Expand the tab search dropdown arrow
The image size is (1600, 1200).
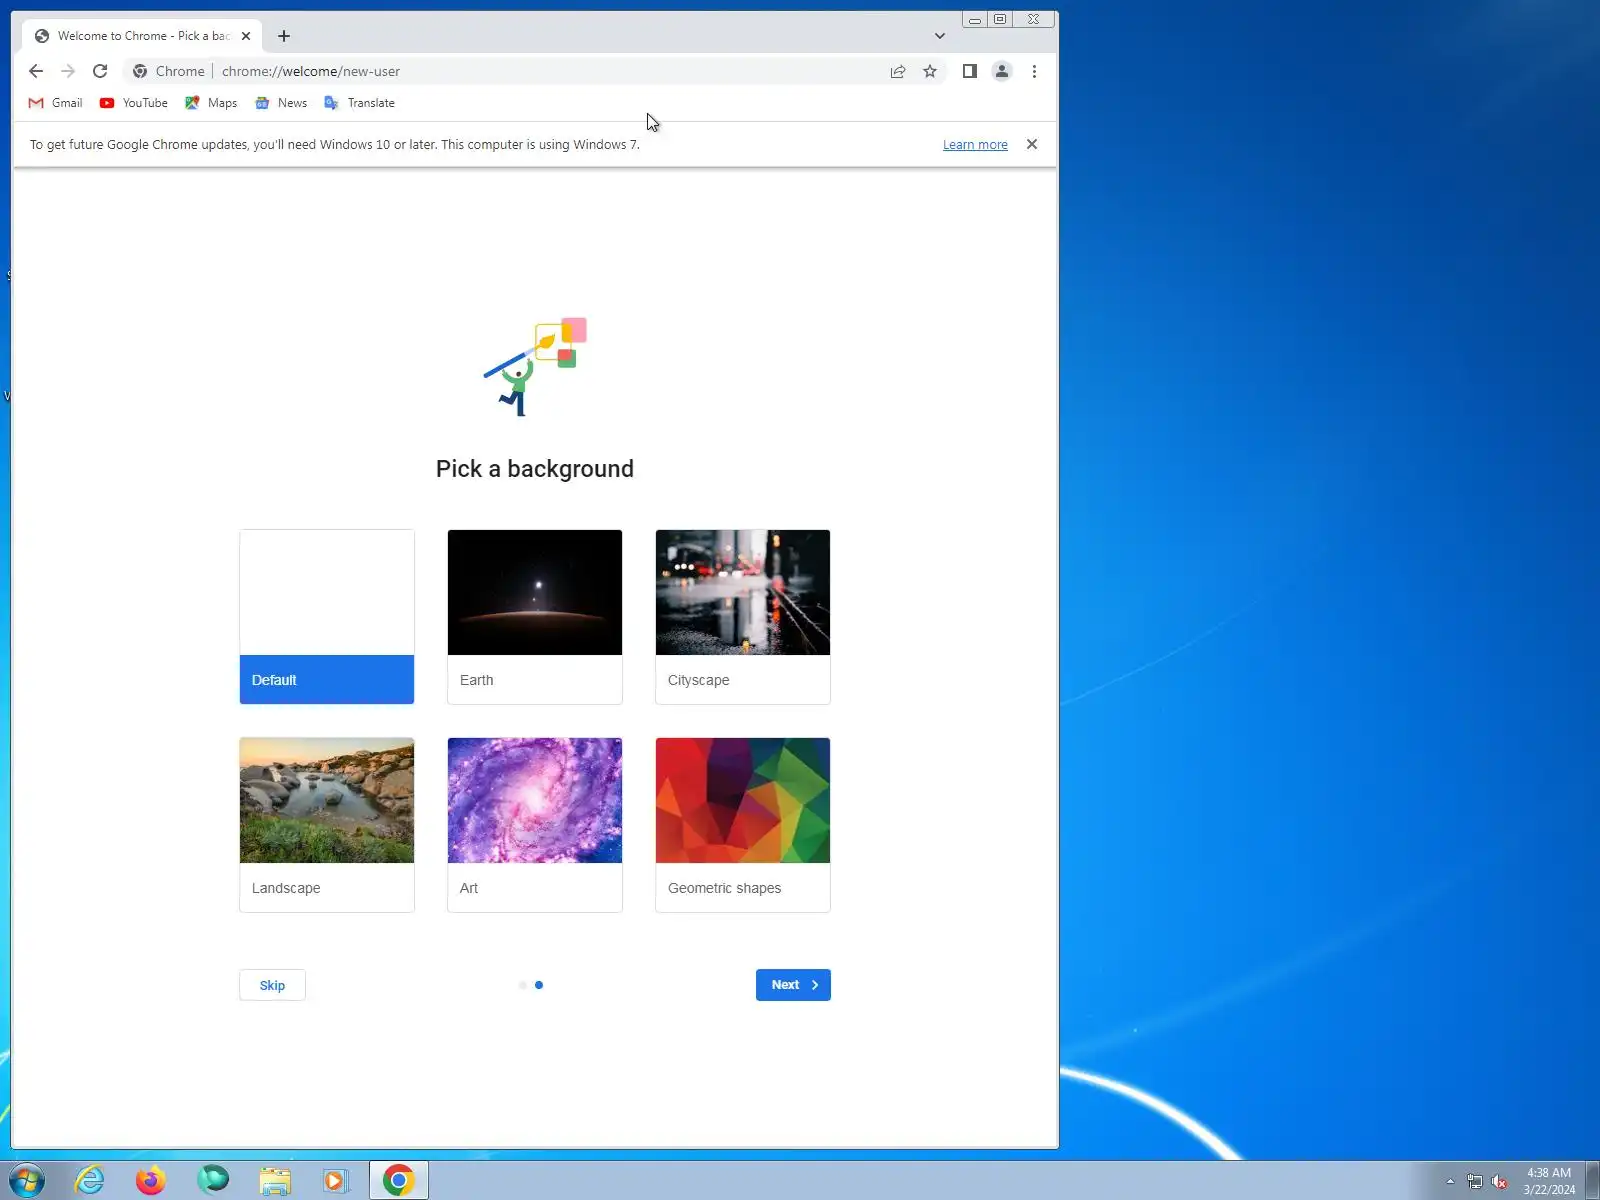point(939,36)
